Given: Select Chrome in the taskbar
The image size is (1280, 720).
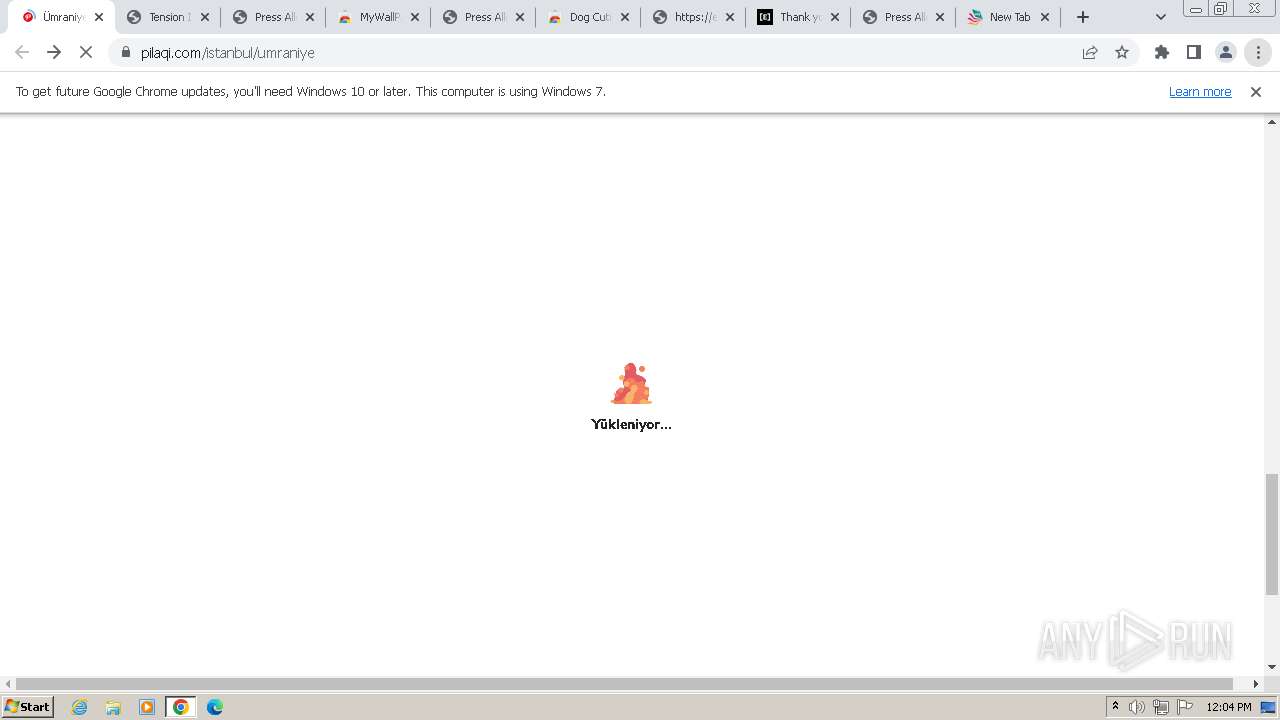Looking at the screenshot, I should [x=181, y=707].
